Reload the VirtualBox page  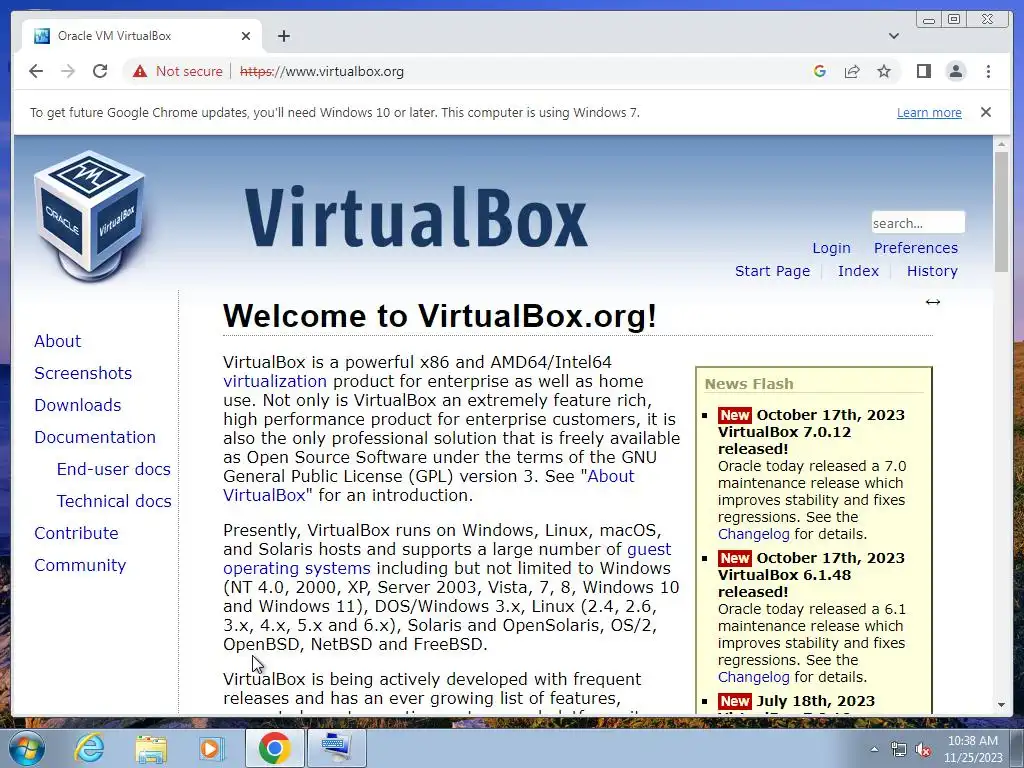(100, 71)
